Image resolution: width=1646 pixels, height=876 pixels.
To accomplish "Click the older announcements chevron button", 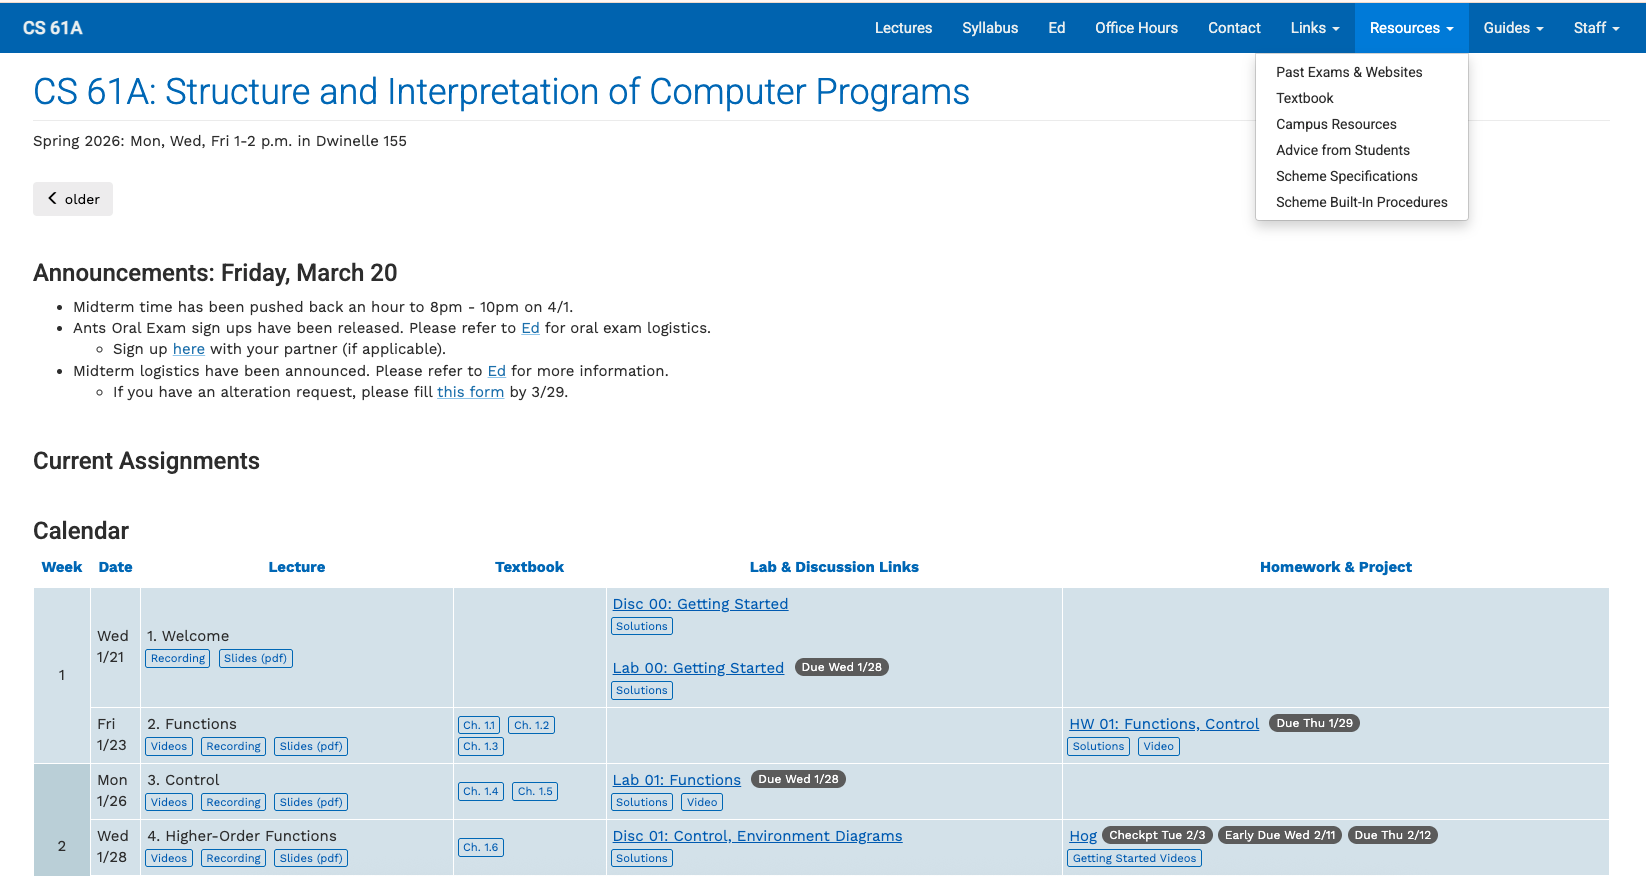I will pyautogui.click(x=73, y=199).
